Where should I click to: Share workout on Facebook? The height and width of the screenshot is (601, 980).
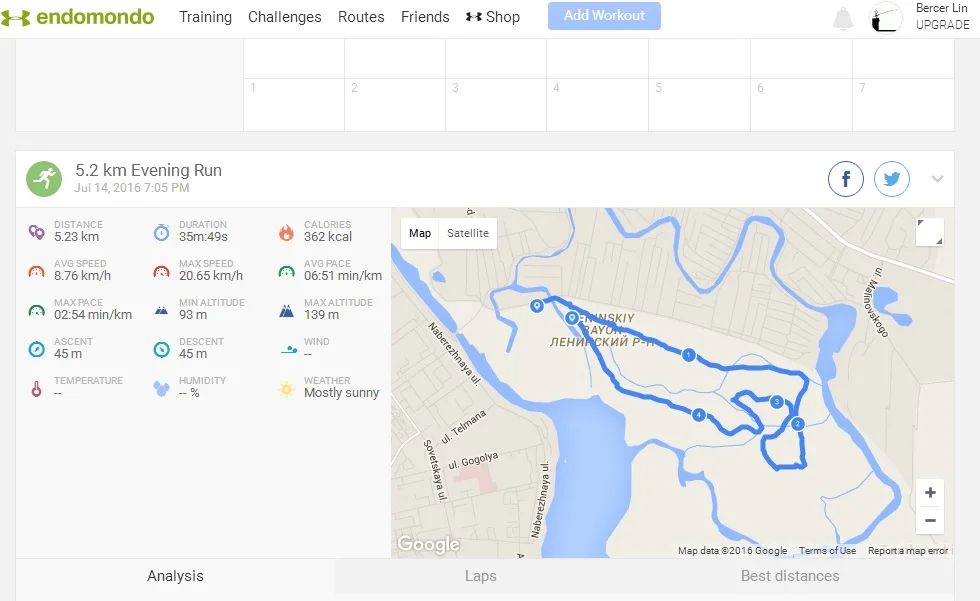[845, 180]
